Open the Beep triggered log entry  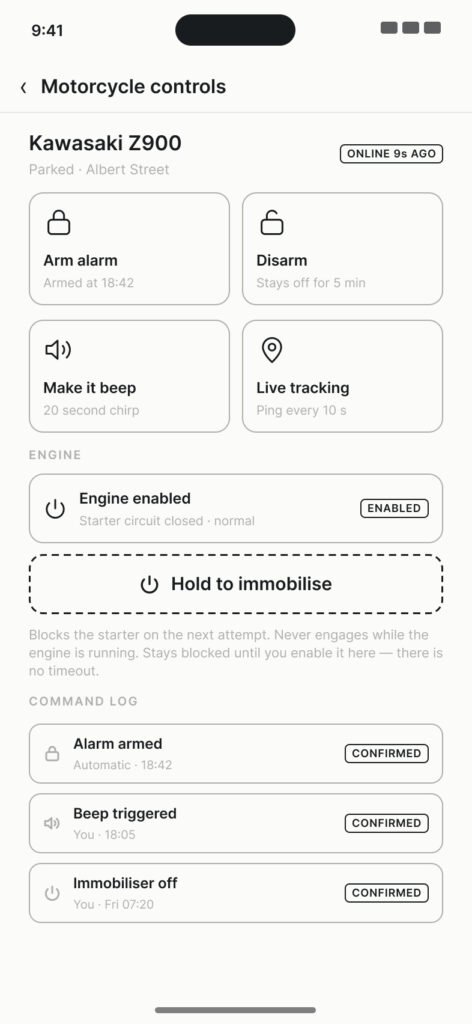click(236, 824)
